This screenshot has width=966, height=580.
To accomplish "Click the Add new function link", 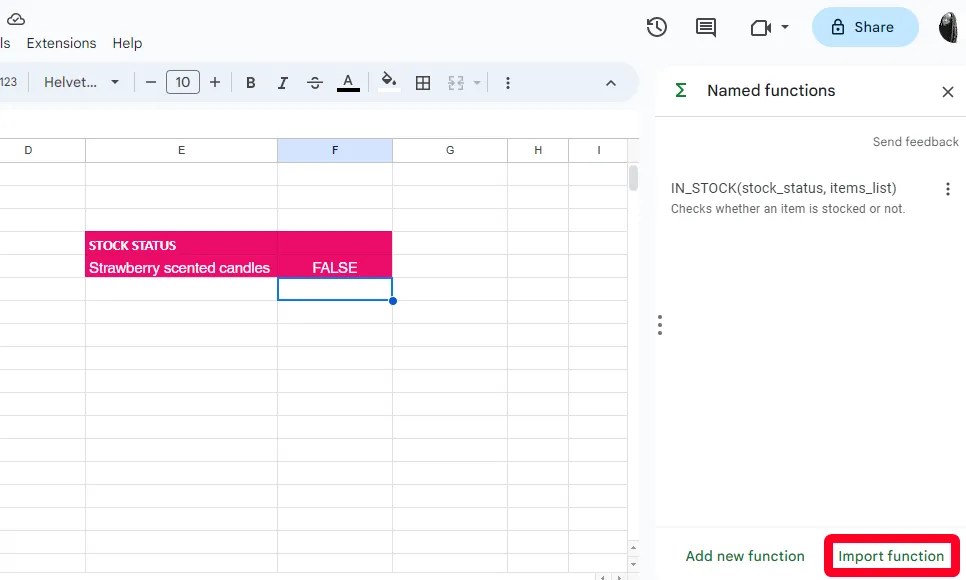I will pyautogui.click(x=745, y=555).
